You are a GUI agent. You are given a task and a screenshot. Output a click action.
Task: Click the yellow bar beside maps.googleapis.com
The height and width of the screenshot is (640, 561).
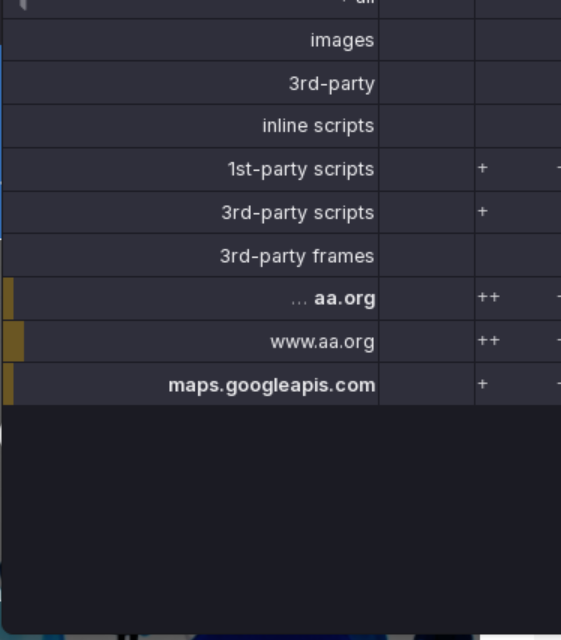click(9, 384)
